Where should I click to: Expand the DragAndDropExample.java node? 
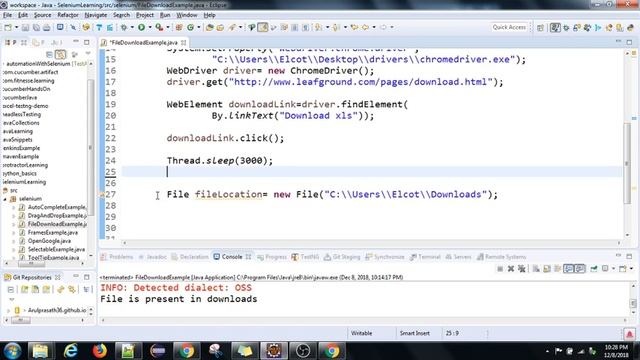[x=13, y=216]
